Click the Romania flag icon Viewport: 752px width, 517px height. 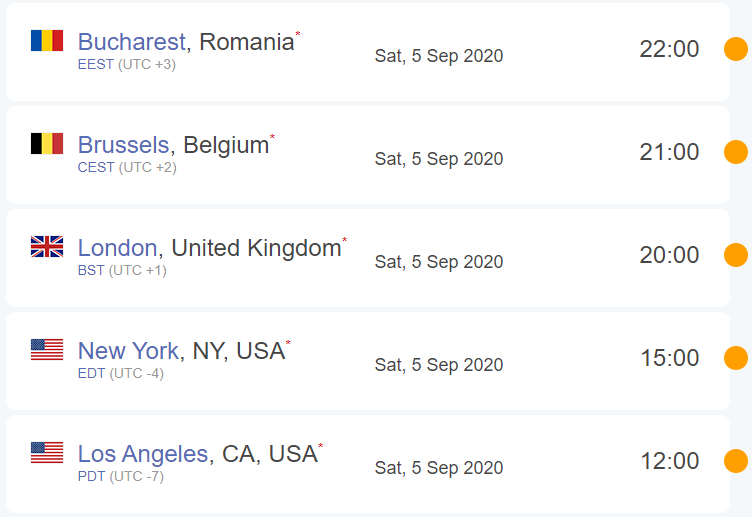47,40
